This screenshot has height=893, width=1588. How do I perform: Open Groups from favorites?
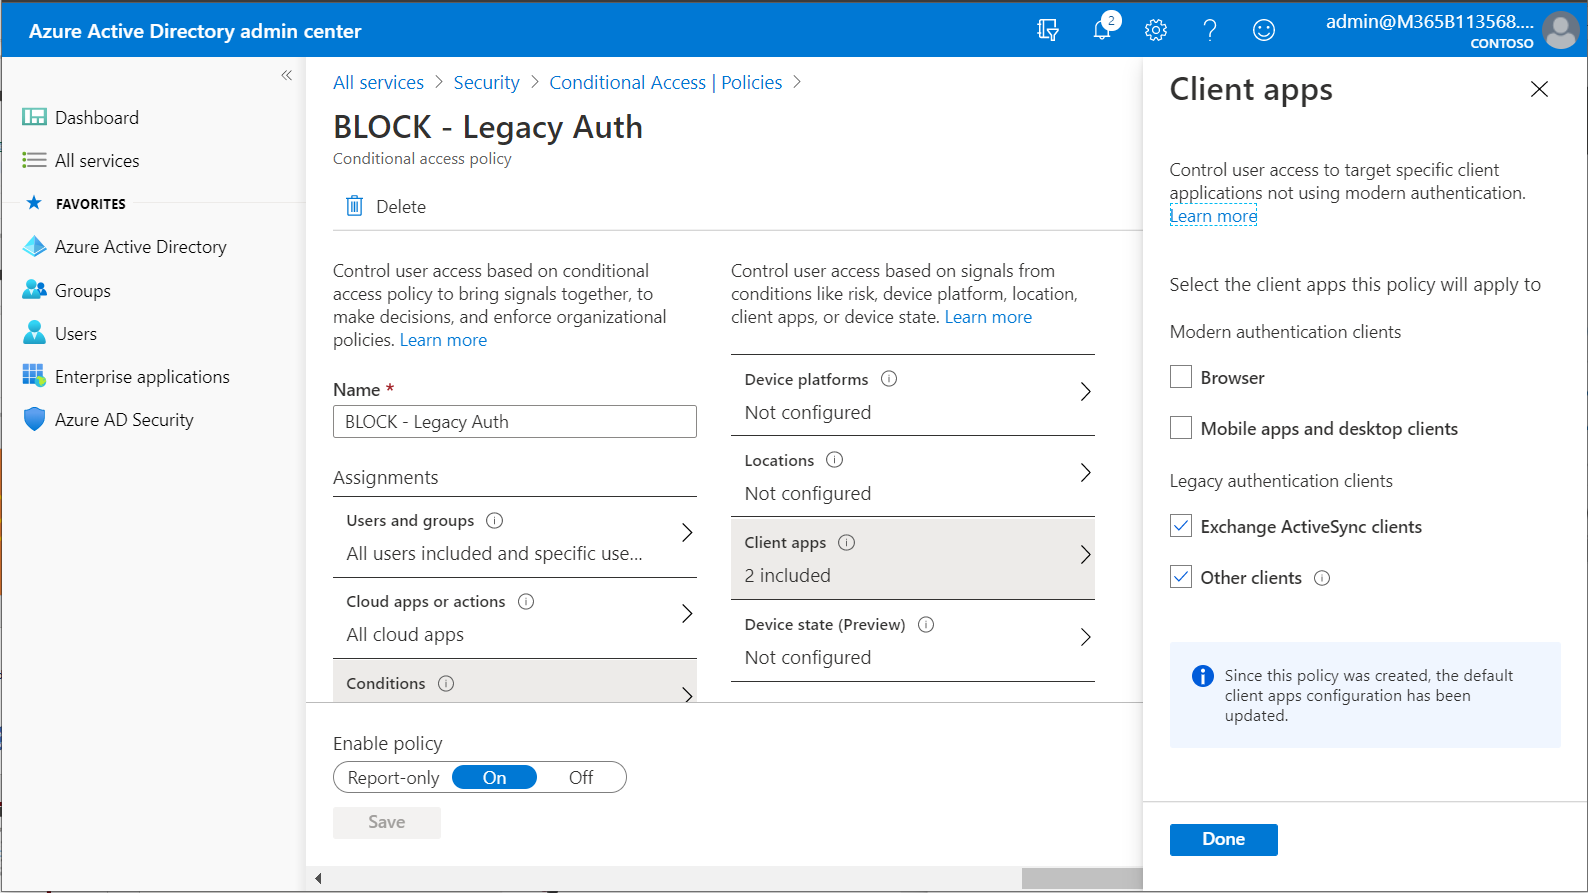(x=82, y=290)
